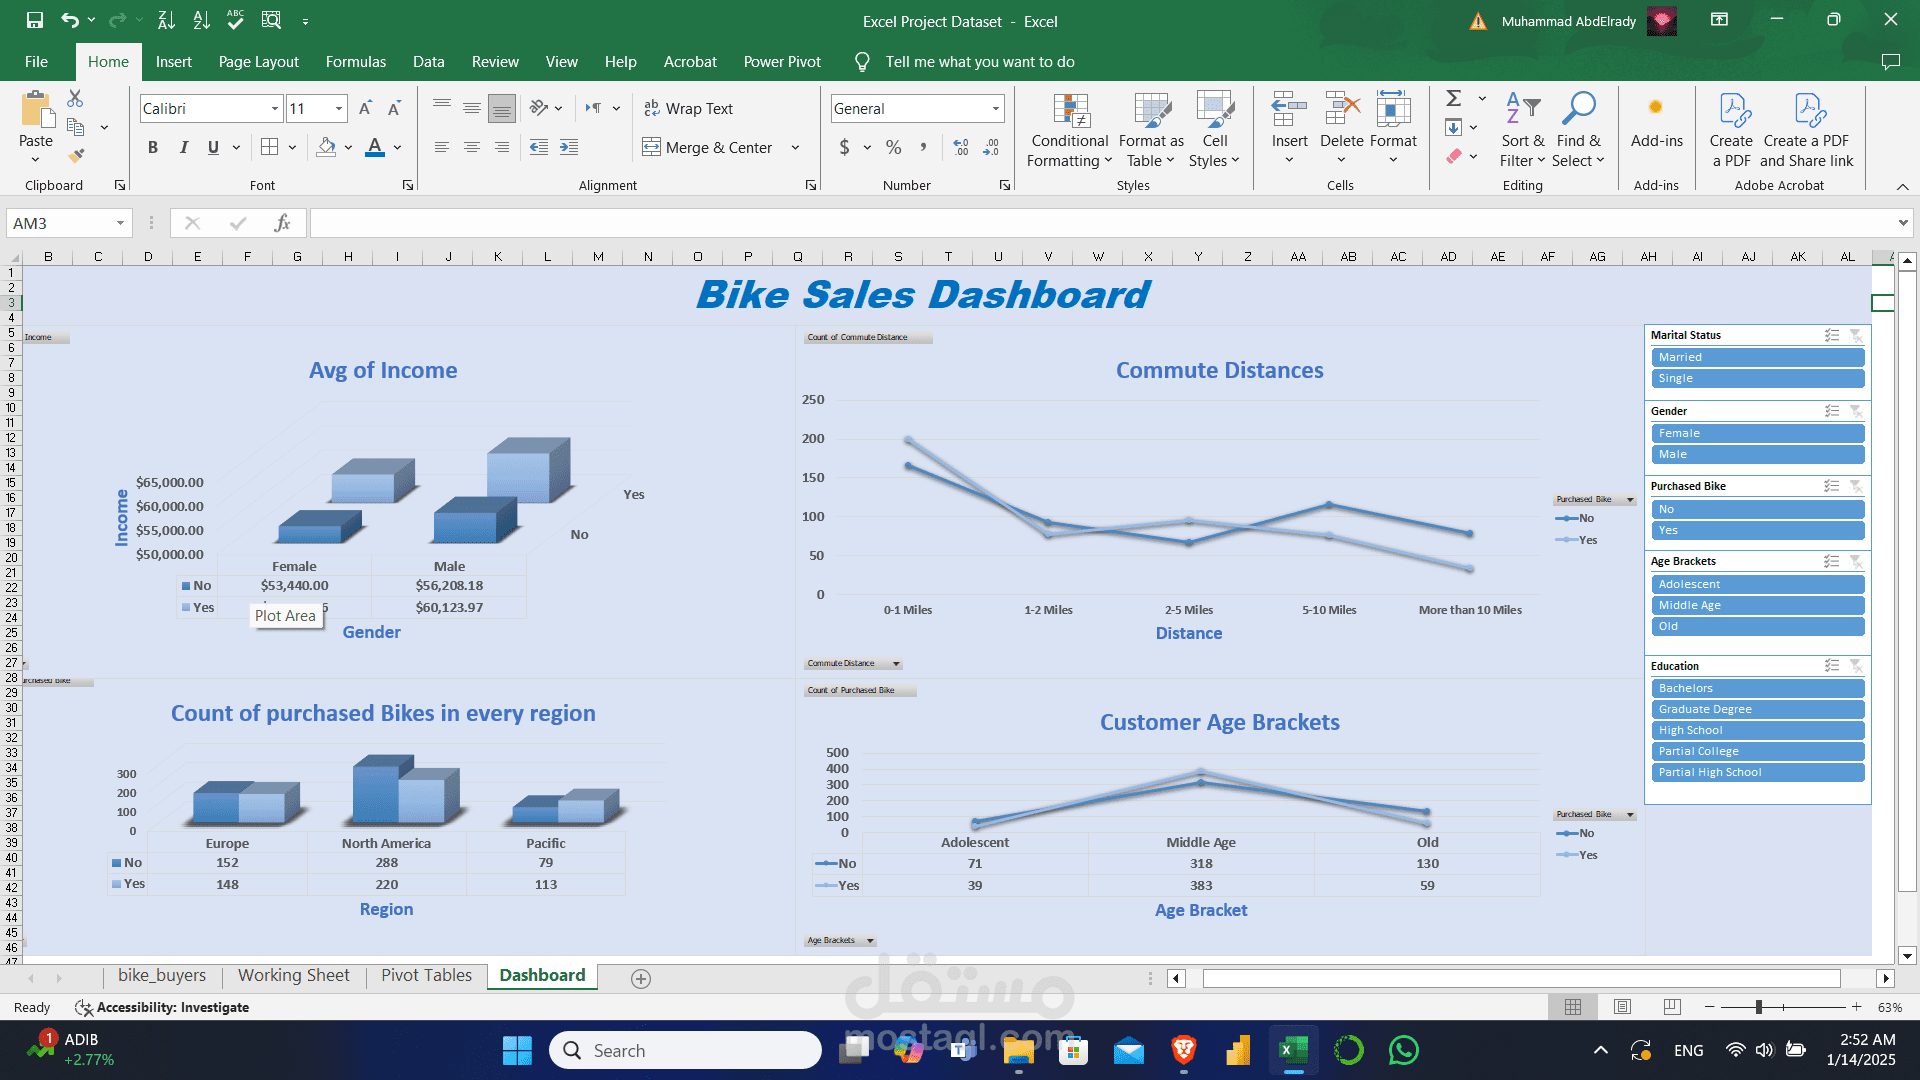Open the Sort & Filter menu
This screenshot has height=1080, width=1920.
click(x=1521, y=130)
